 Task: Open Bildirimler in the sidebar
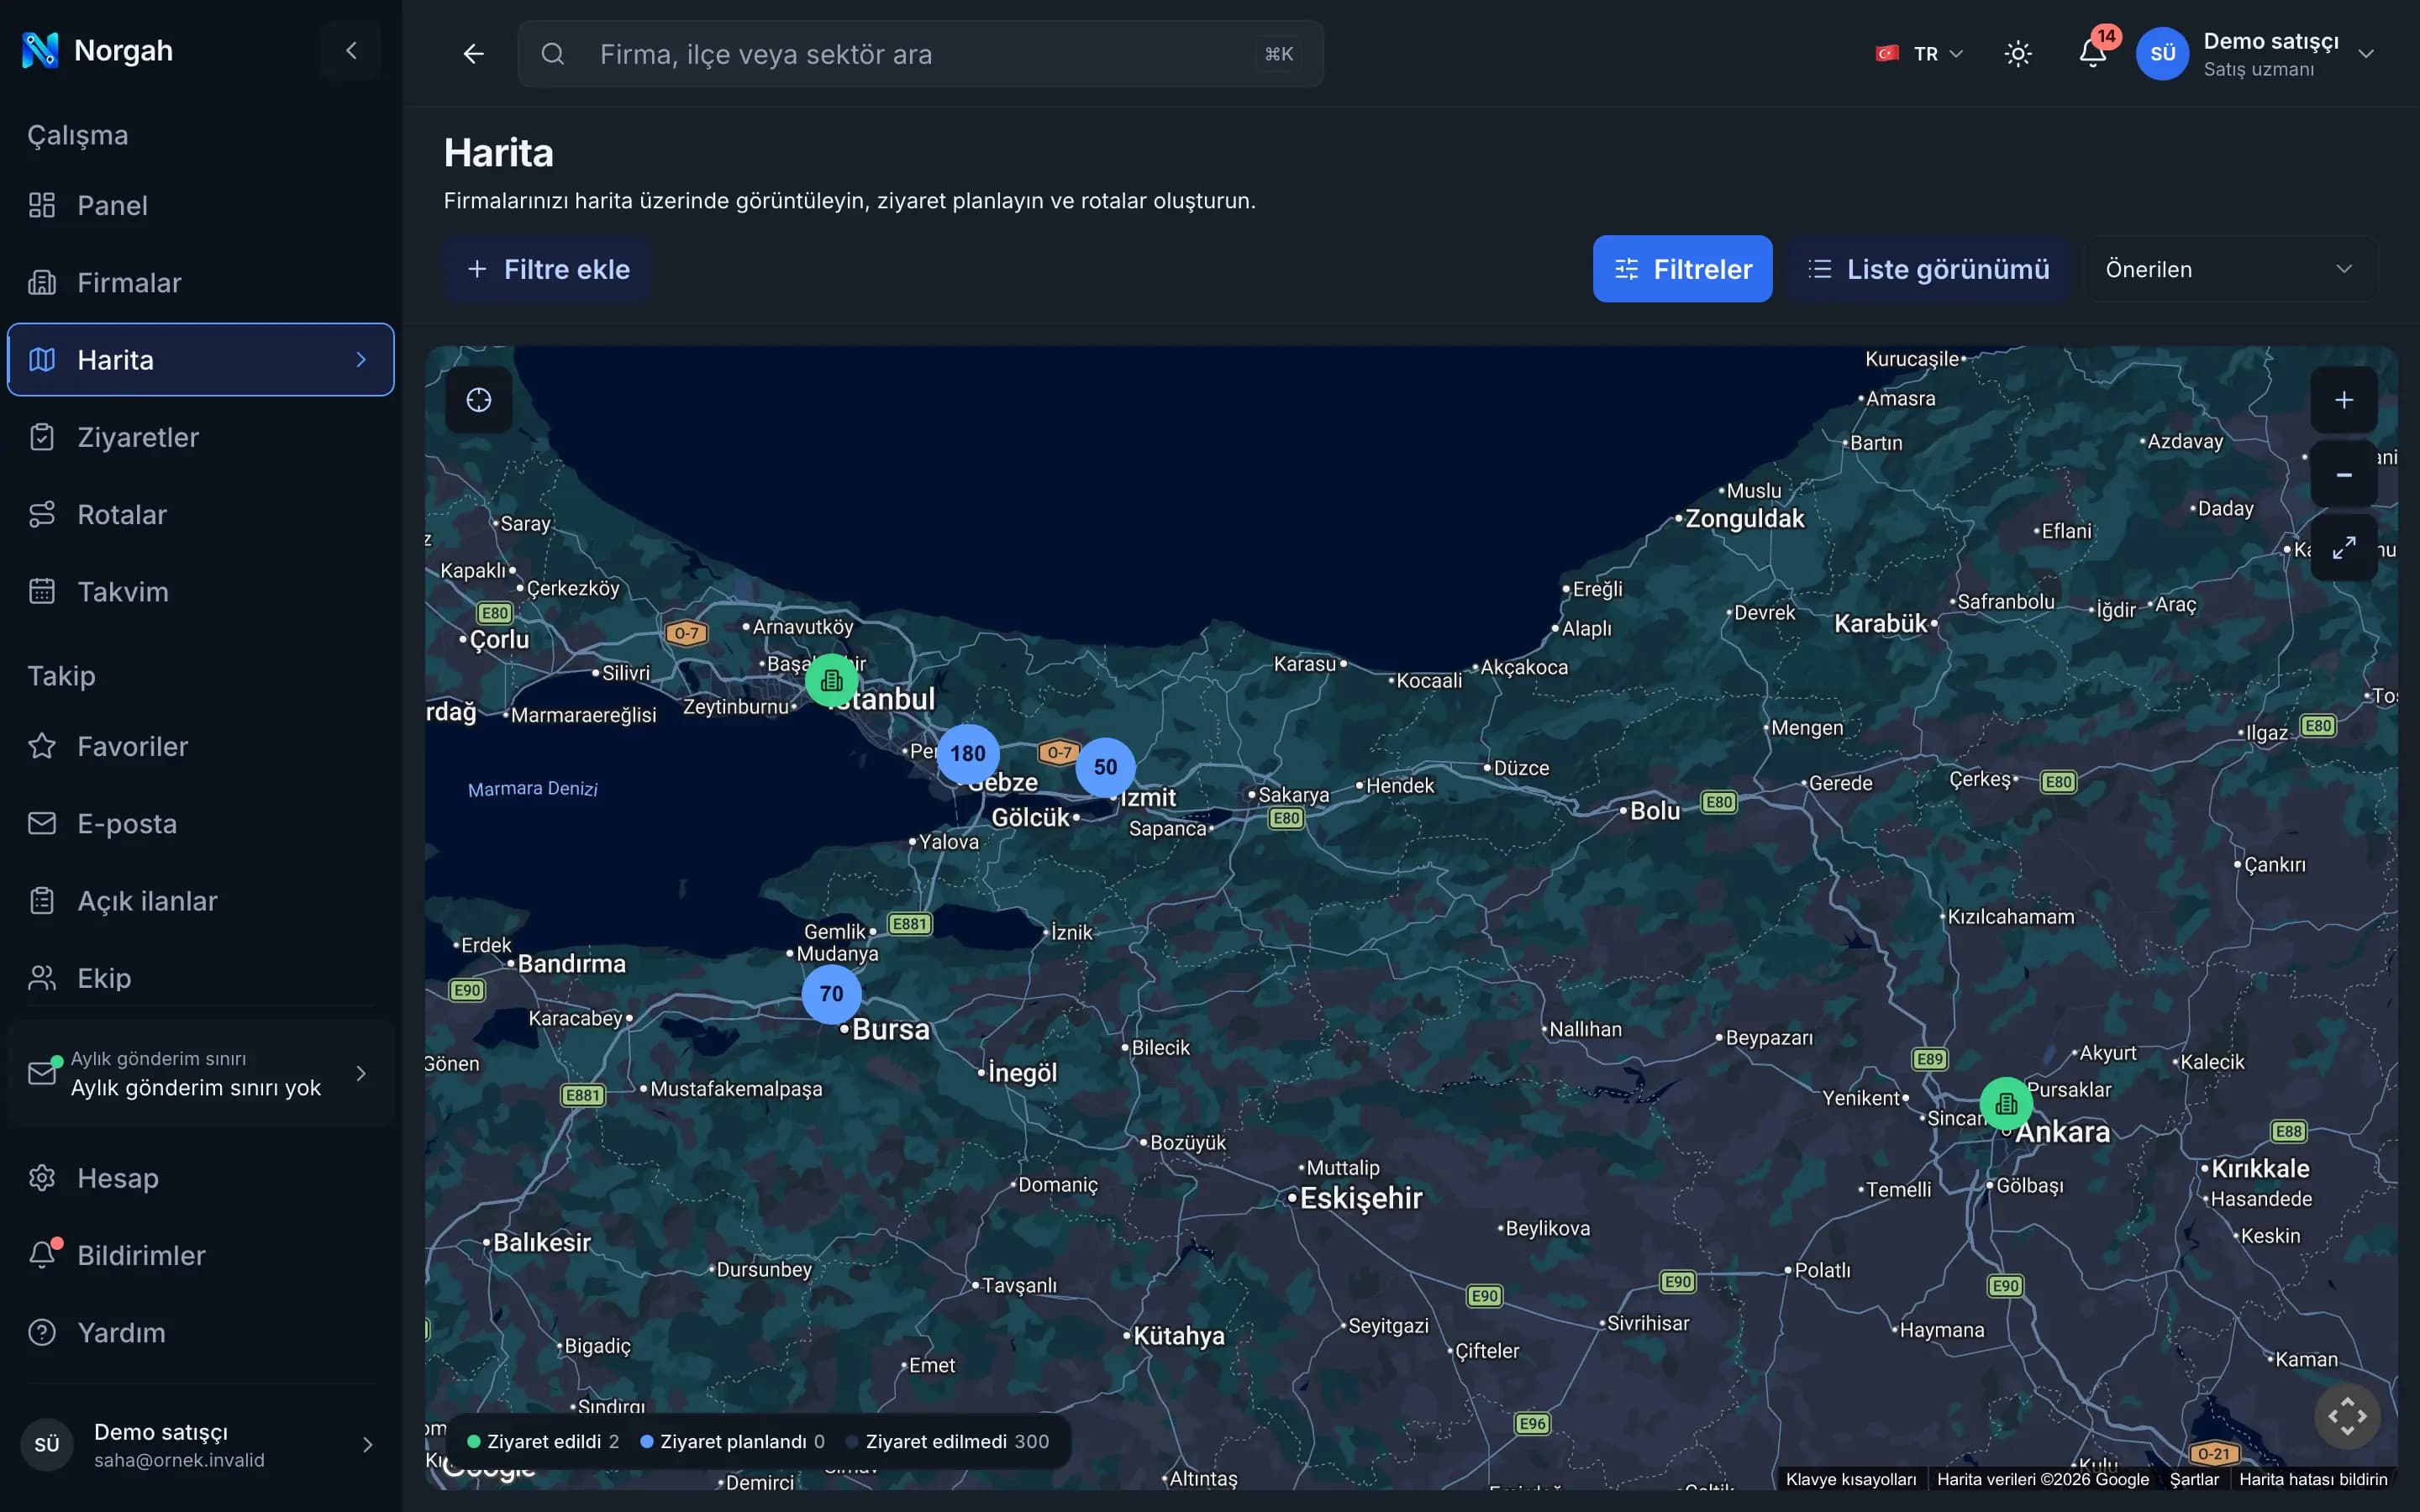[x=201, y=1255]
